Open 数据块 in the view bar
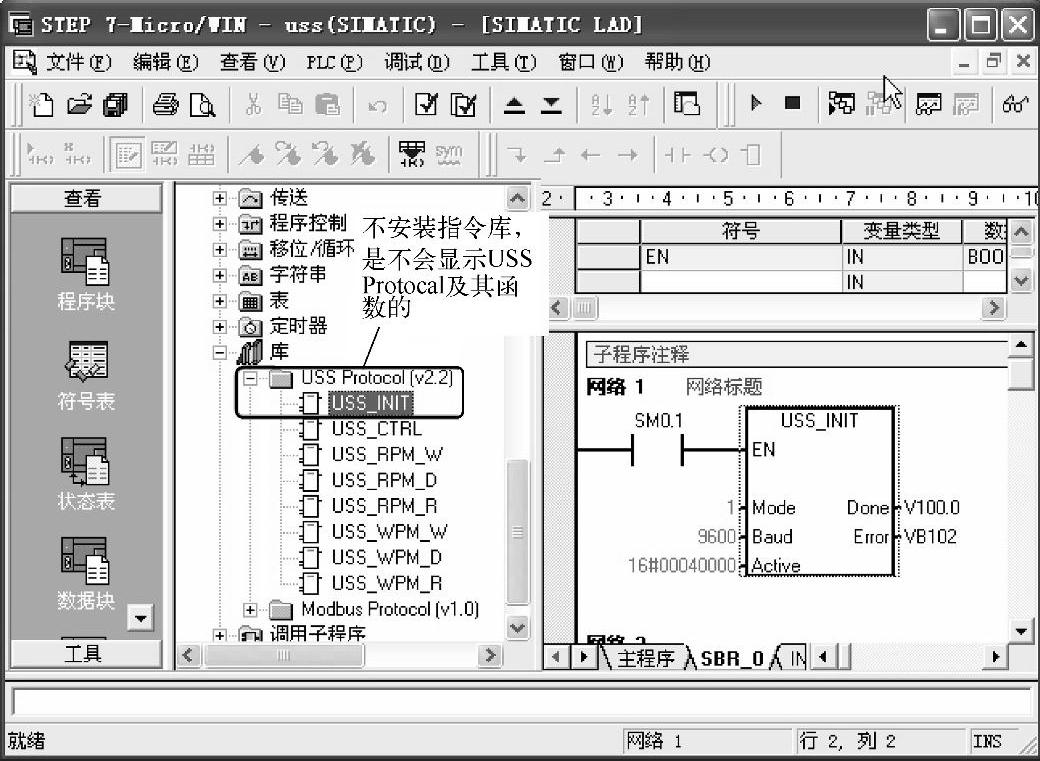This screenshot has height=761, width=1040. point(86,574)
